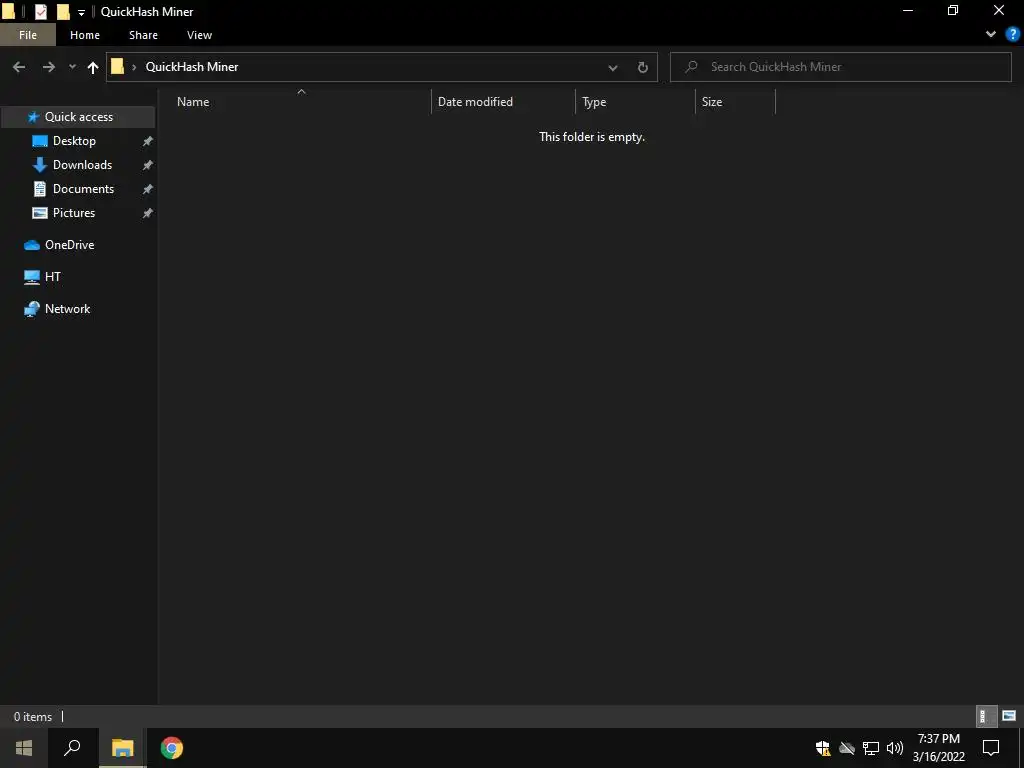Click the pin icon next to Documents

148,189
